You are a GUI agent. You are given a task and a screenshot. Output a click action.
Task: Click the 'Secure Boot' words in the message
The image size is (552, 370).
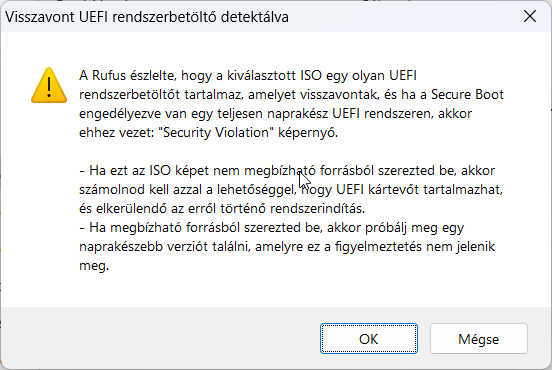(x=468, y=95)
